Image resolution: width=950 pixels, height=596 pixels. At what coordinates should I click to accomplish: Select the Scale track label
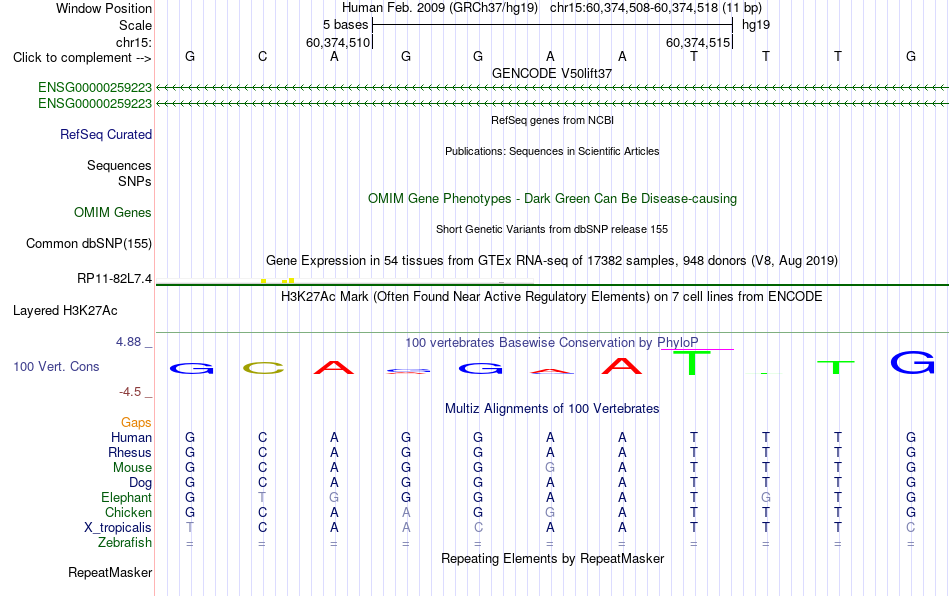coord(135,25)
